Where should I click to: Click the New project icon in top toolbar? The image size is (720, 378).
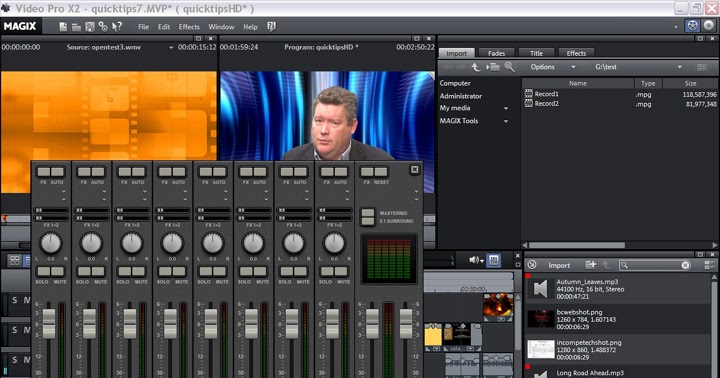tap(63, 27)
